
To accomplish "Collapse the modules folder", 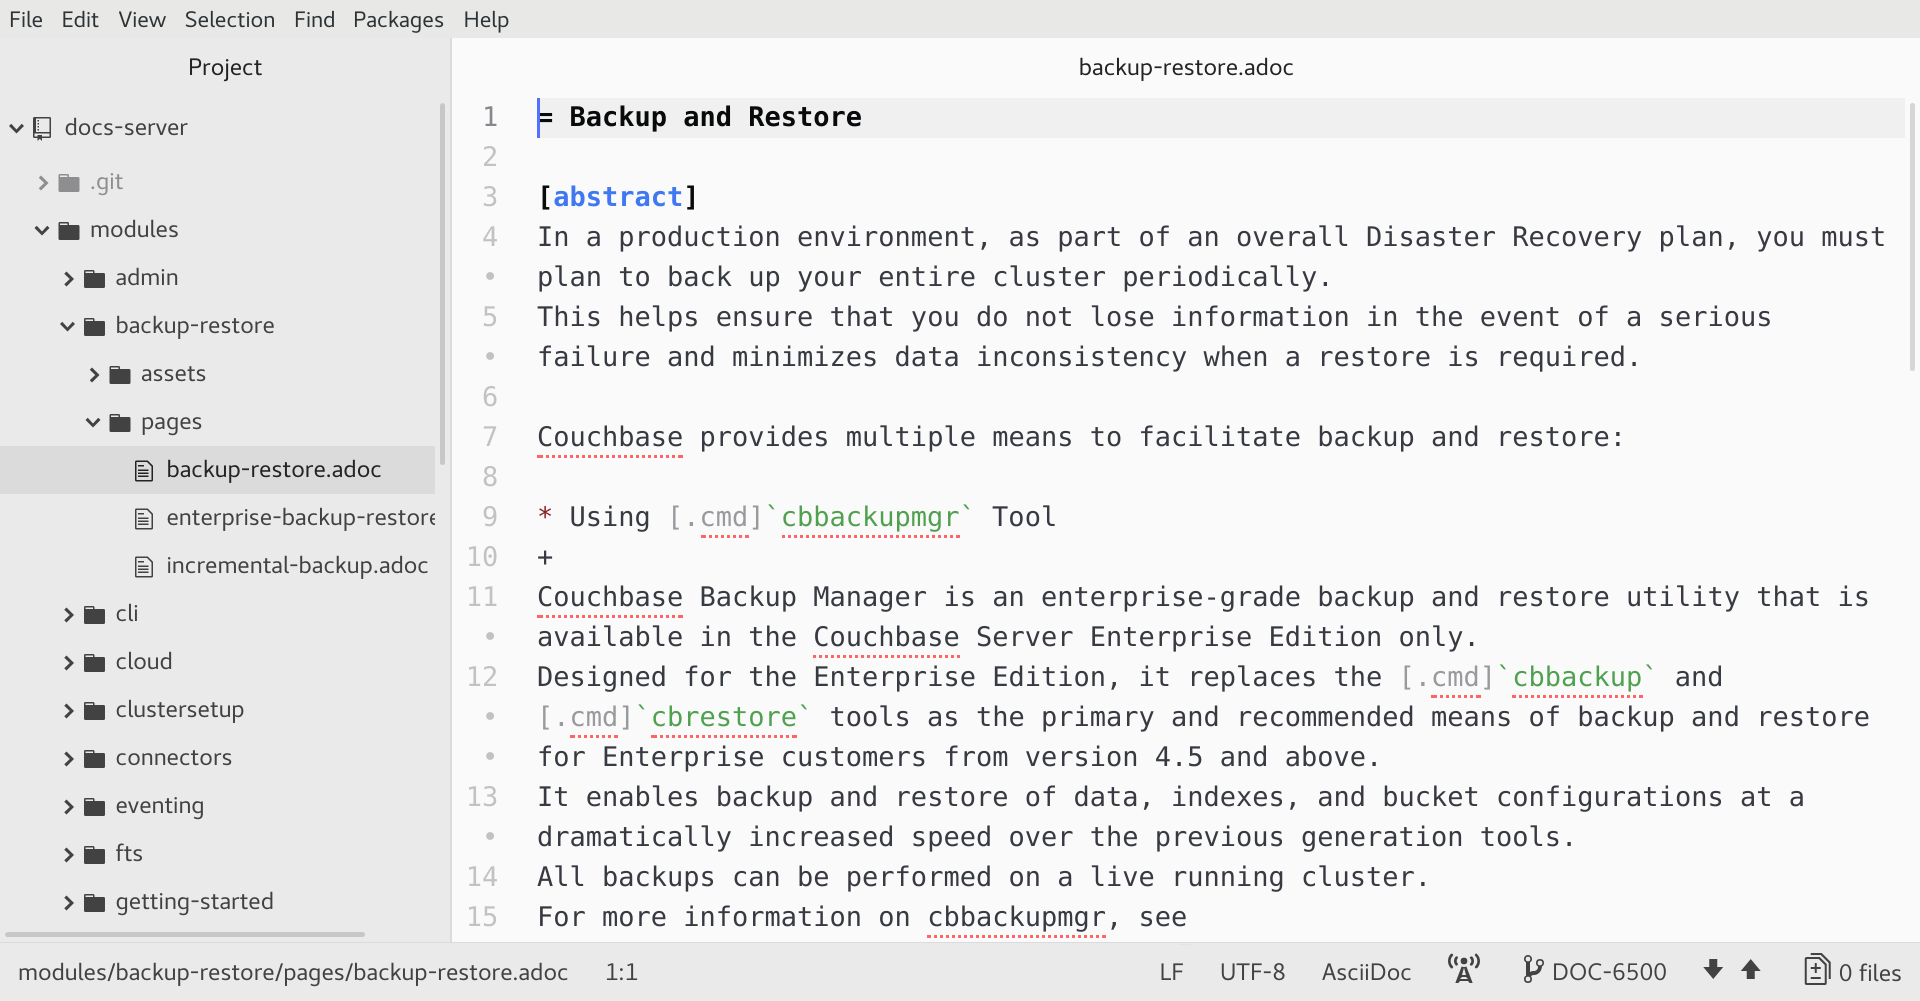I will point(42,229).
